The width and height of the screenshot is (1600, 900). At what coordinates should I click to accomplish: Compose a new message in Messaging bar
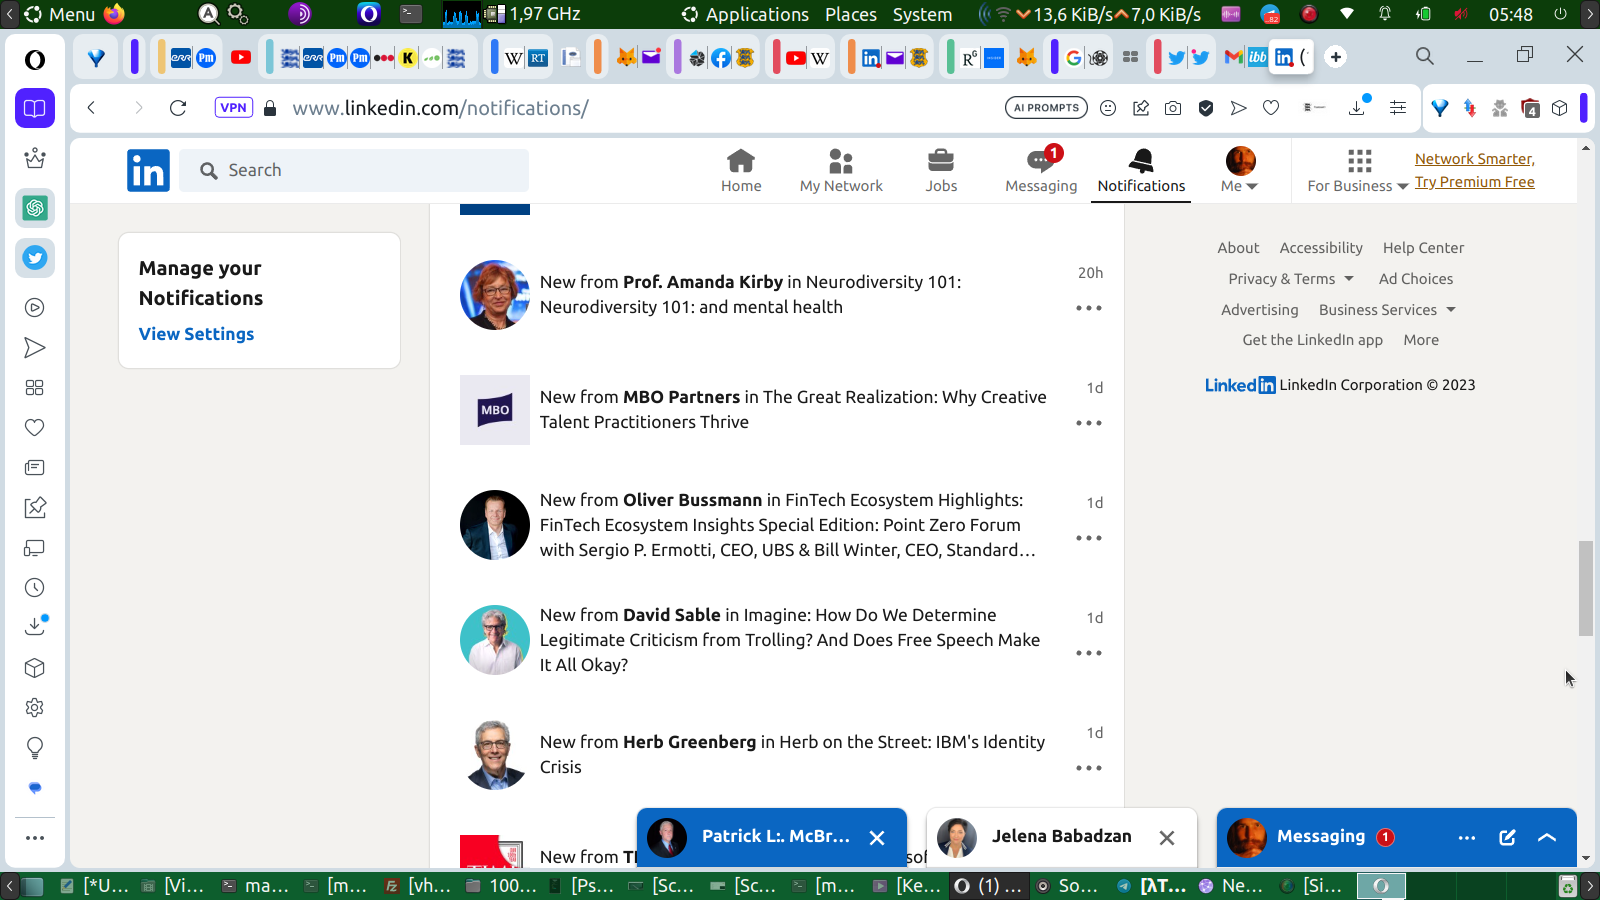click(1507, 838)
